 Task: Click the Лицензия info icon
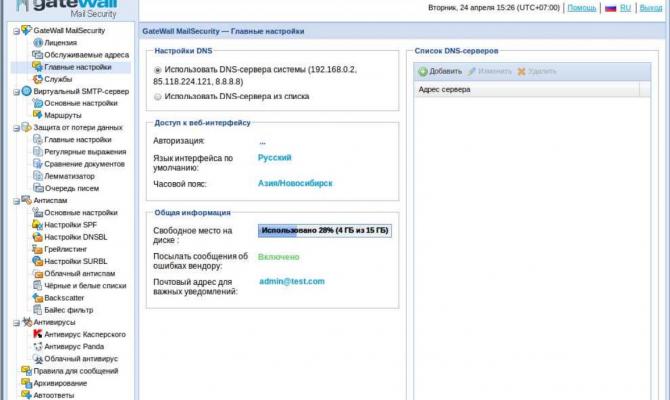(38, 42)
